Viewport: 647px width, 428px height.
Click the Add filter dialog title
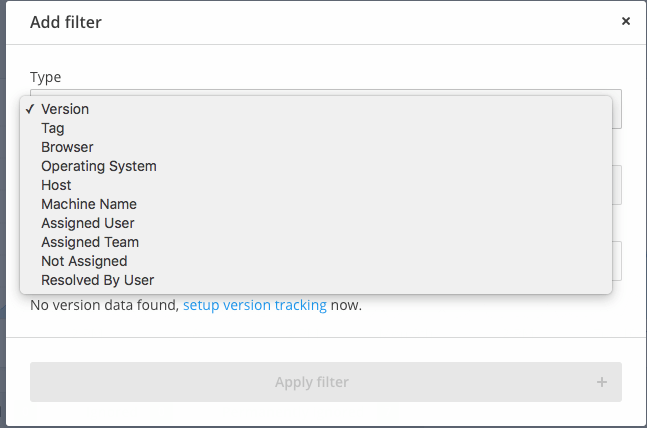66,21
